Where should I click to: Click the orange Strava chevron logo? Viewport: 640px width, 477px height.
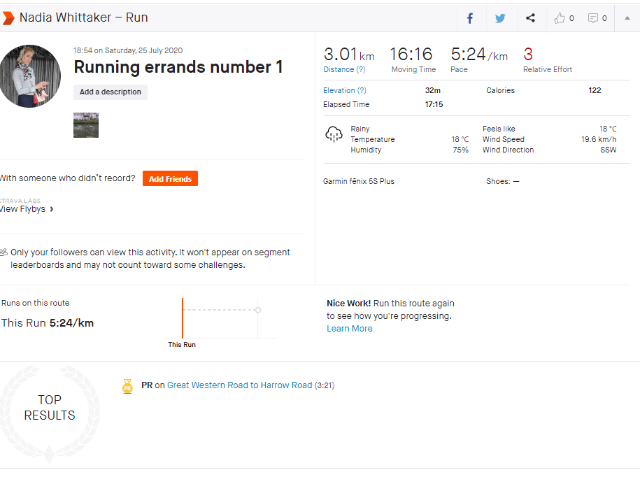8,18
